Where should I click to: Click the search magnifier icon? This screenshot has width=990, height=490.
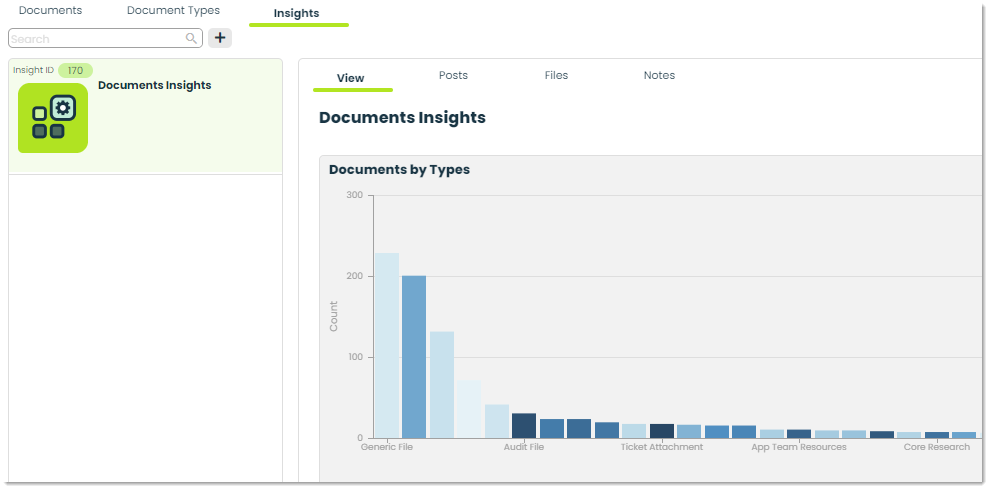(x=191, y=39)
